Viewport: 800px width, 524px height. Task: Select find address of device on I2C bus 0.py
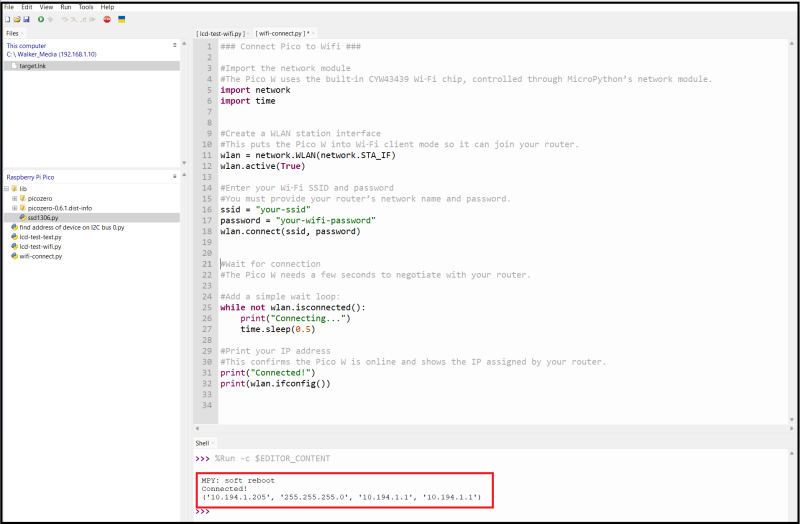(x=92, y=228)
